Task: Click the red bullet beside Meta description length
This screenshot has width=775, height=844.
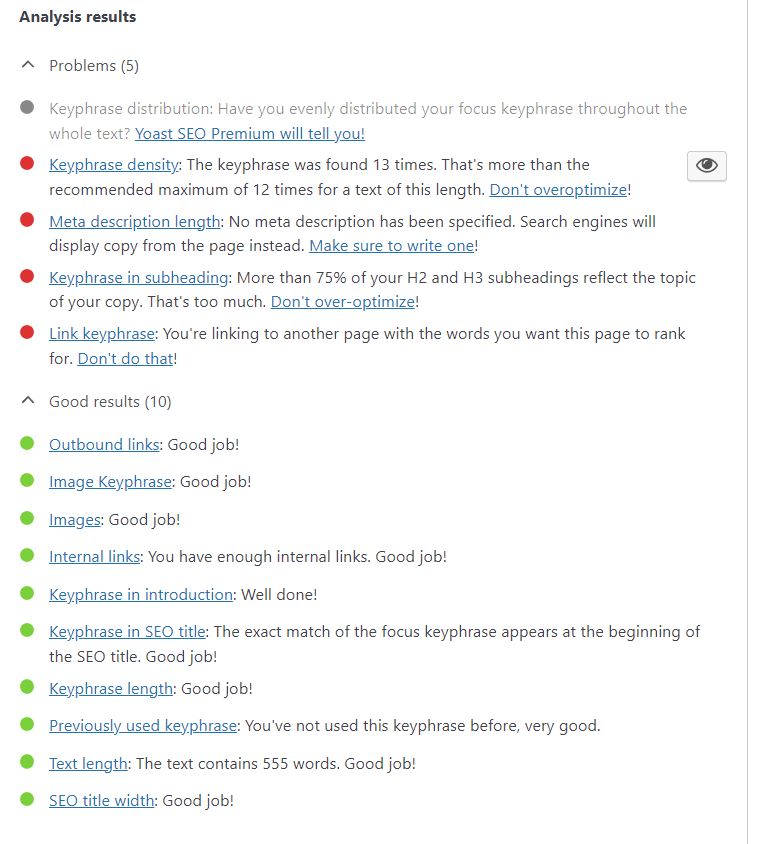Action: click(x=27, y=220)
